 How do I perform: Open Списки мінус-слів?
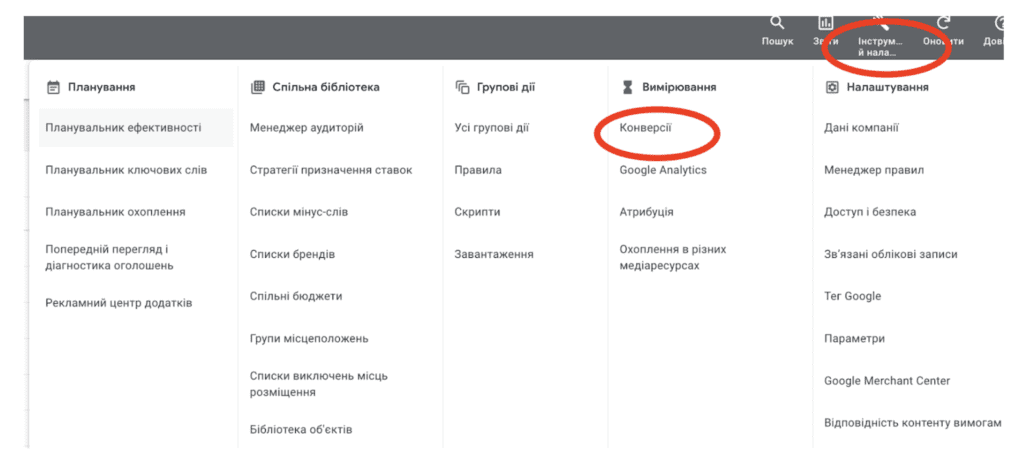point(299,212)
